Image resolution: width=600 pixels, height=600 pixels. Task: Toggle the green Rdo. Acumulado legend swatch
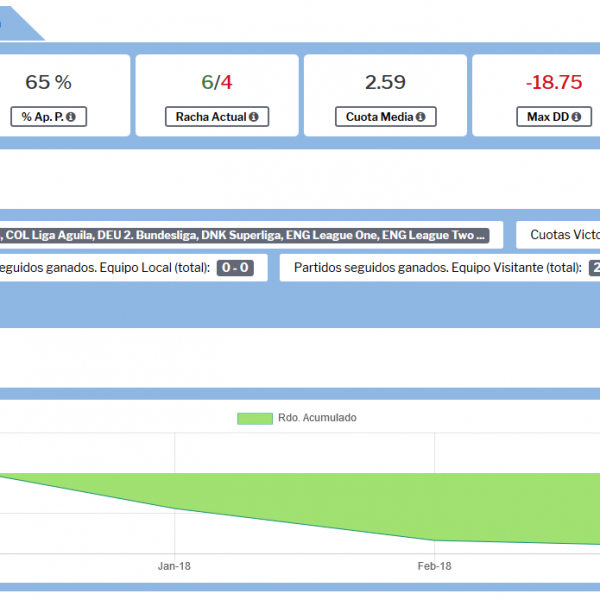(255, 418)
